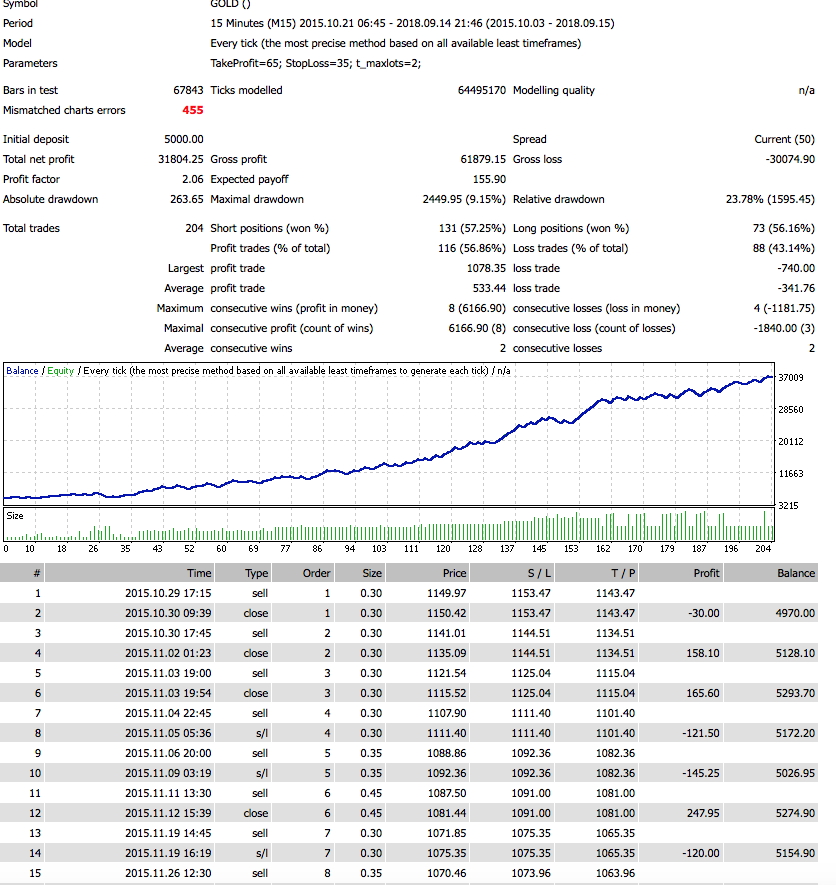Click the S / L column header
The image size is (836, 885).
click(x=511, y=573)
